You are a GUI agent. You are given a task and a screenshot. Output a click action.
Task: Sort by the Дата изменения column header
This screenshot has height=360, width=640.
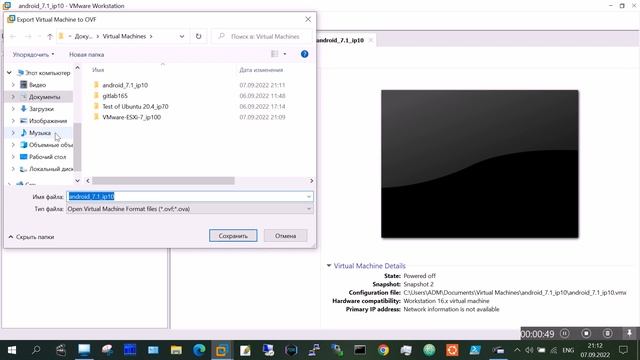click(x=261, y=70)
